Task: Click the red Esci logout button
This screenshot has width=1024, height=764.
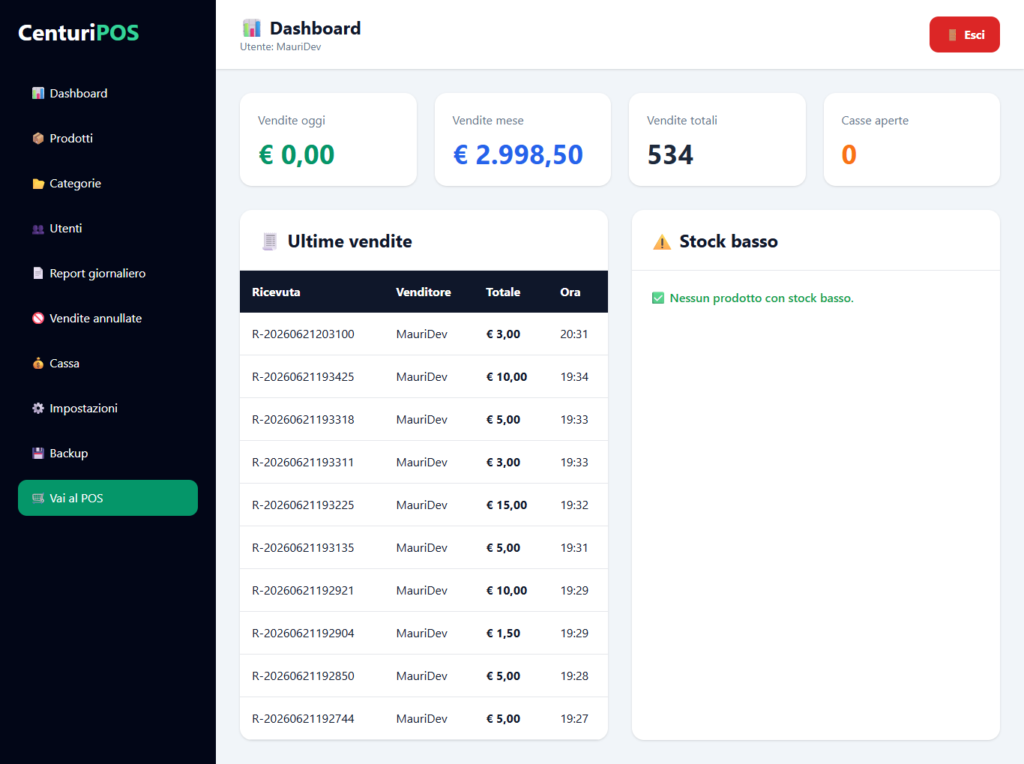Action: pos(964,35)
